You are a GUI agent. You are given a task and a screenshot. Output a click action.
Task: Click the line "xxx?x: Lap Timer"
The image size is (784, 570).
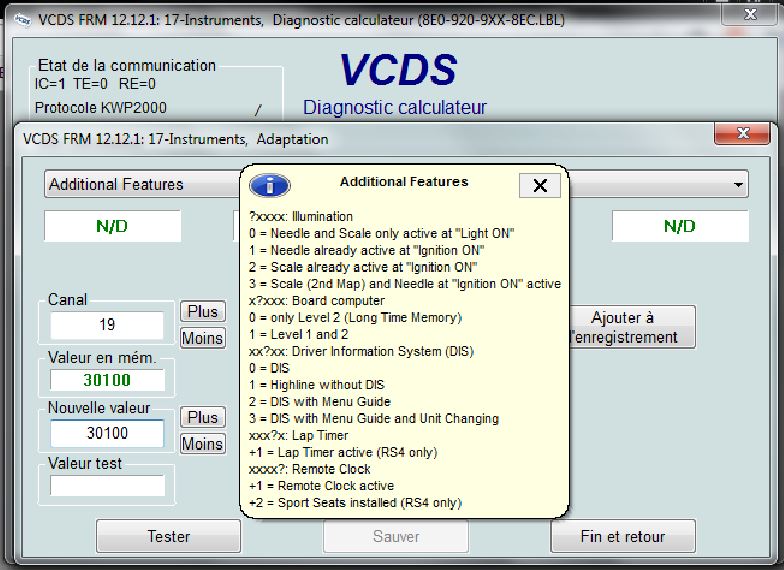298,436
